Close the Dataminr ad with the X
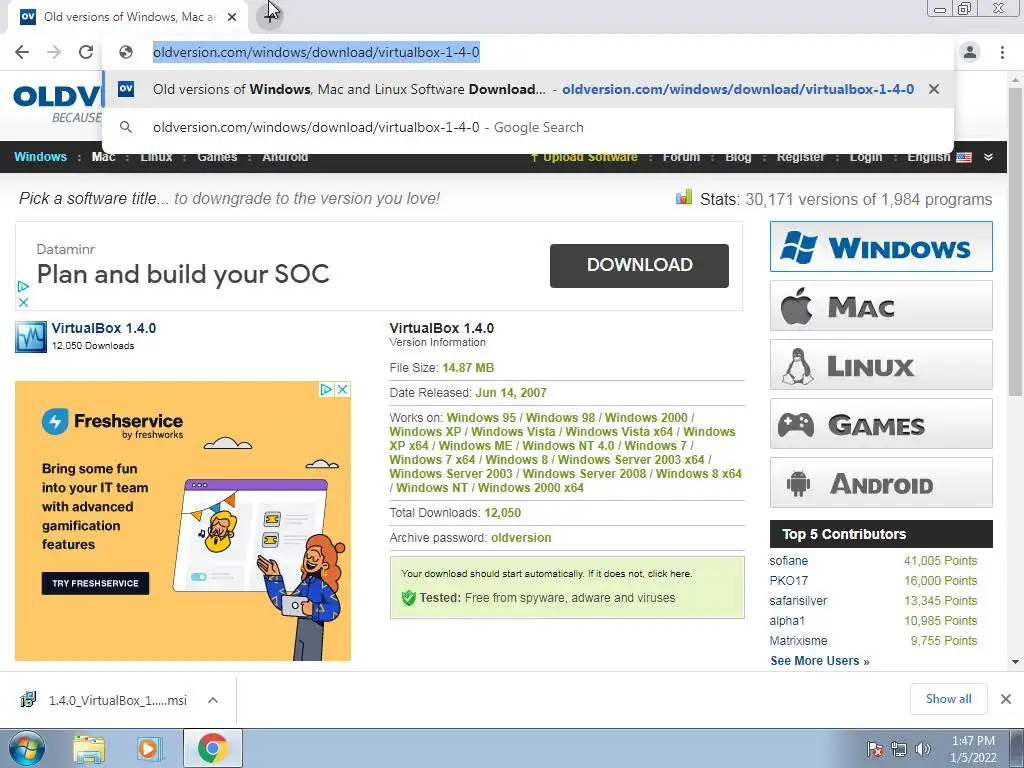The image size is (1024, 768). (x=23, y=302)
